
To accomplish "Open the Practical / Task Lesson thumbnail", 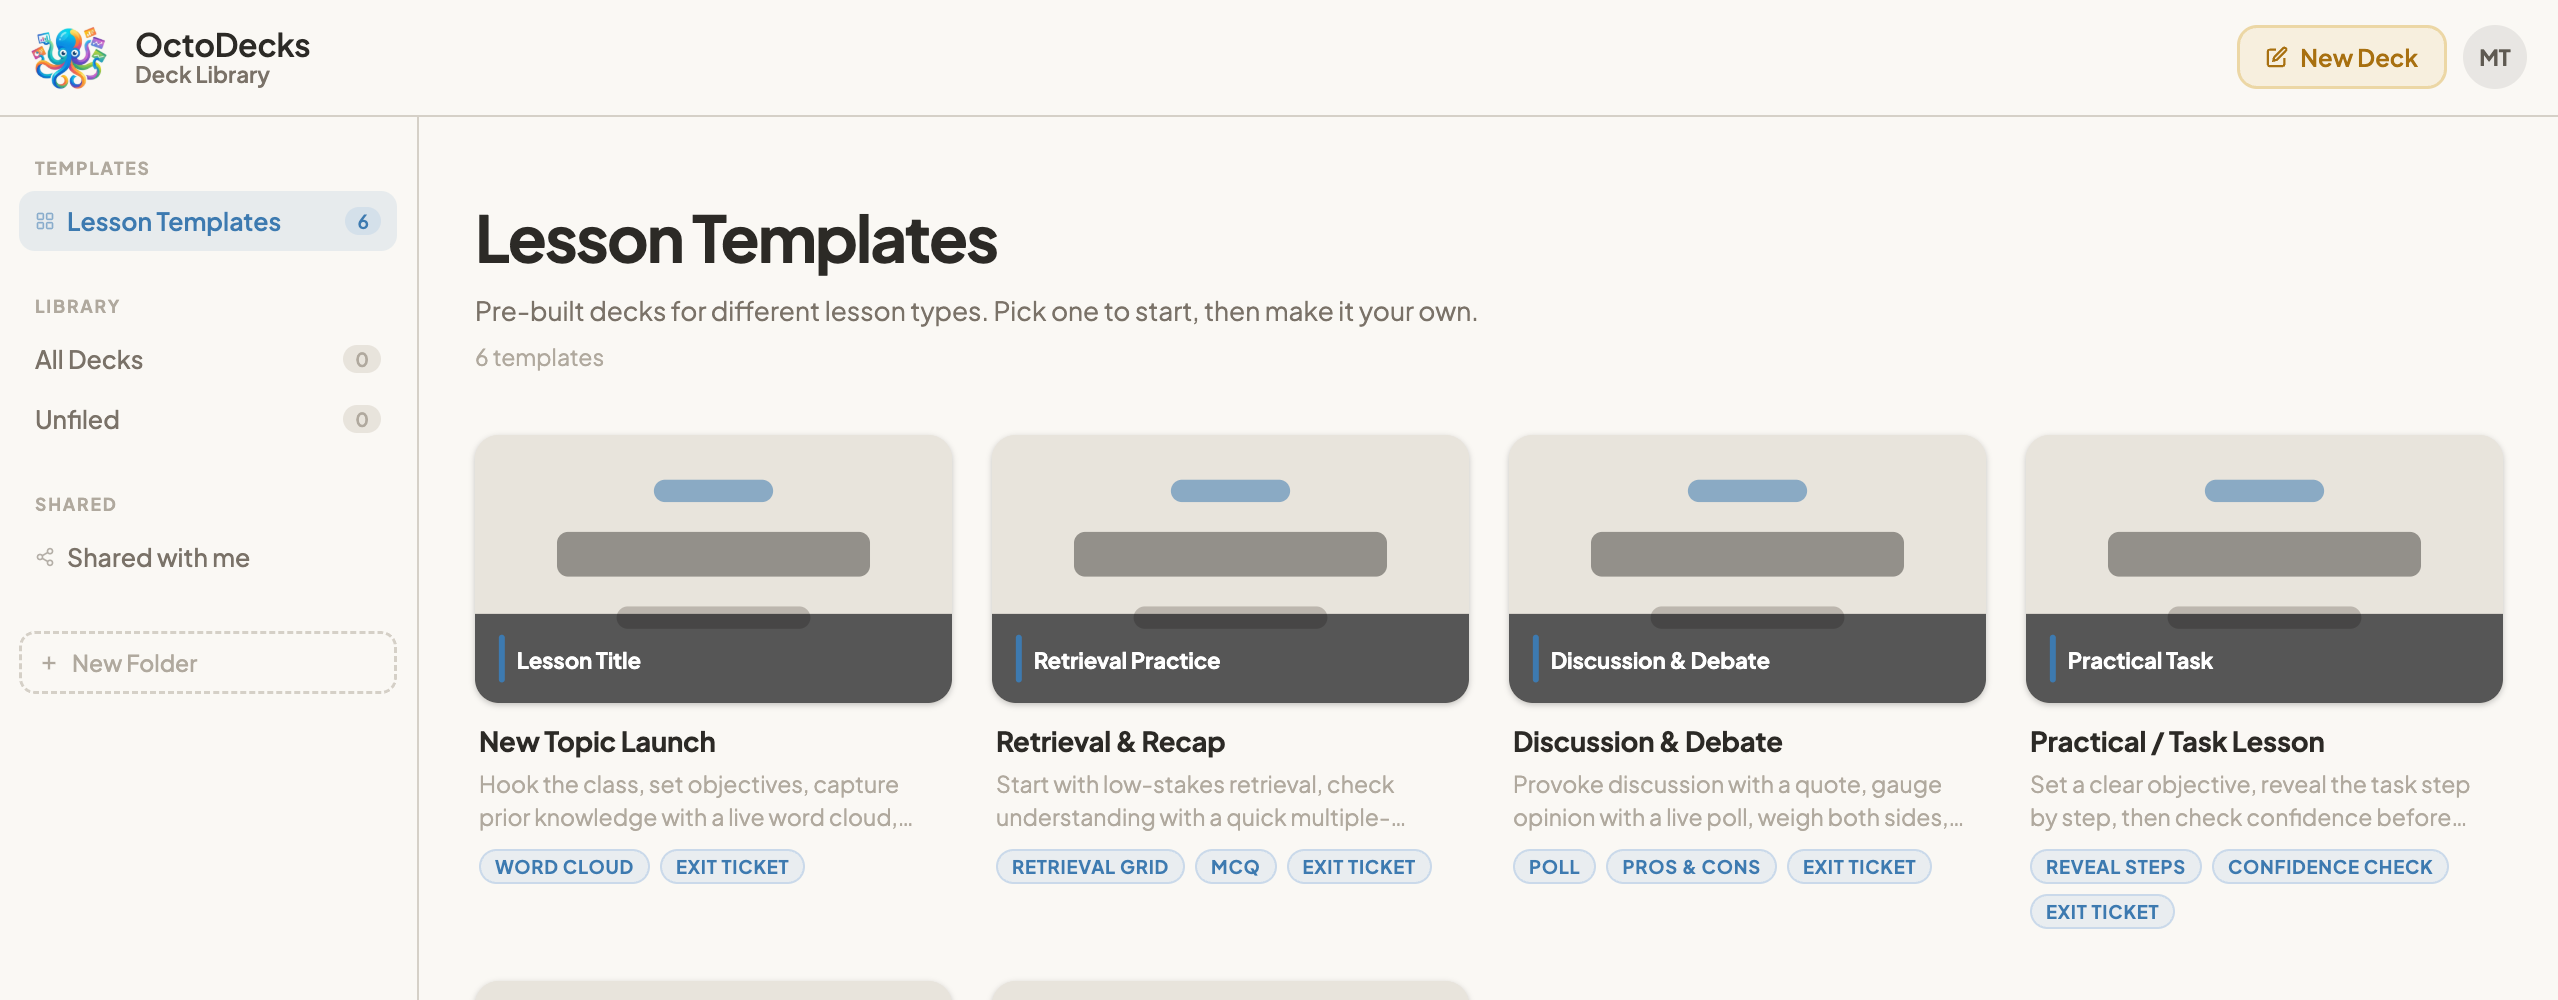I will pos(2264,568).
